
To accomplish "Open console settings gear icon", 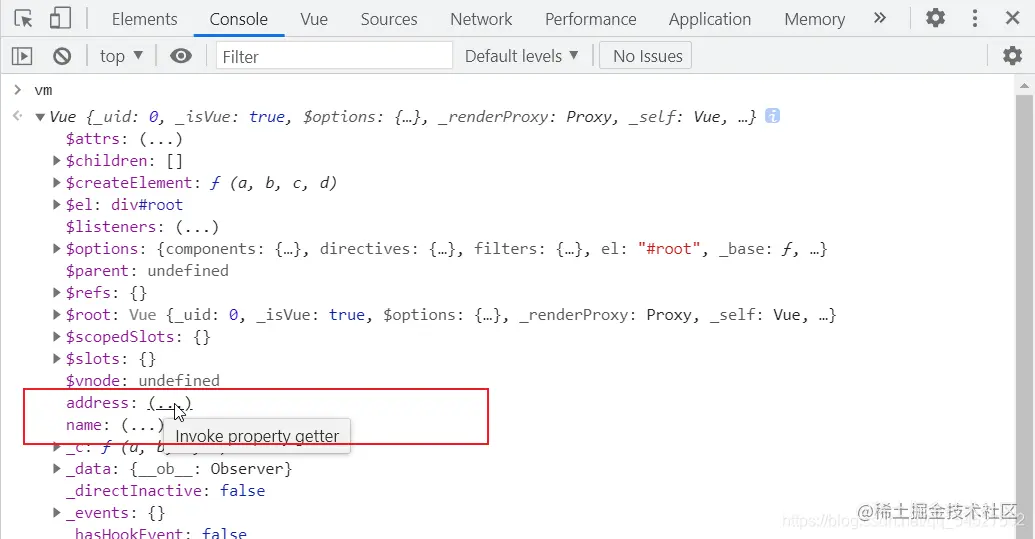I will coord(1012,55).
